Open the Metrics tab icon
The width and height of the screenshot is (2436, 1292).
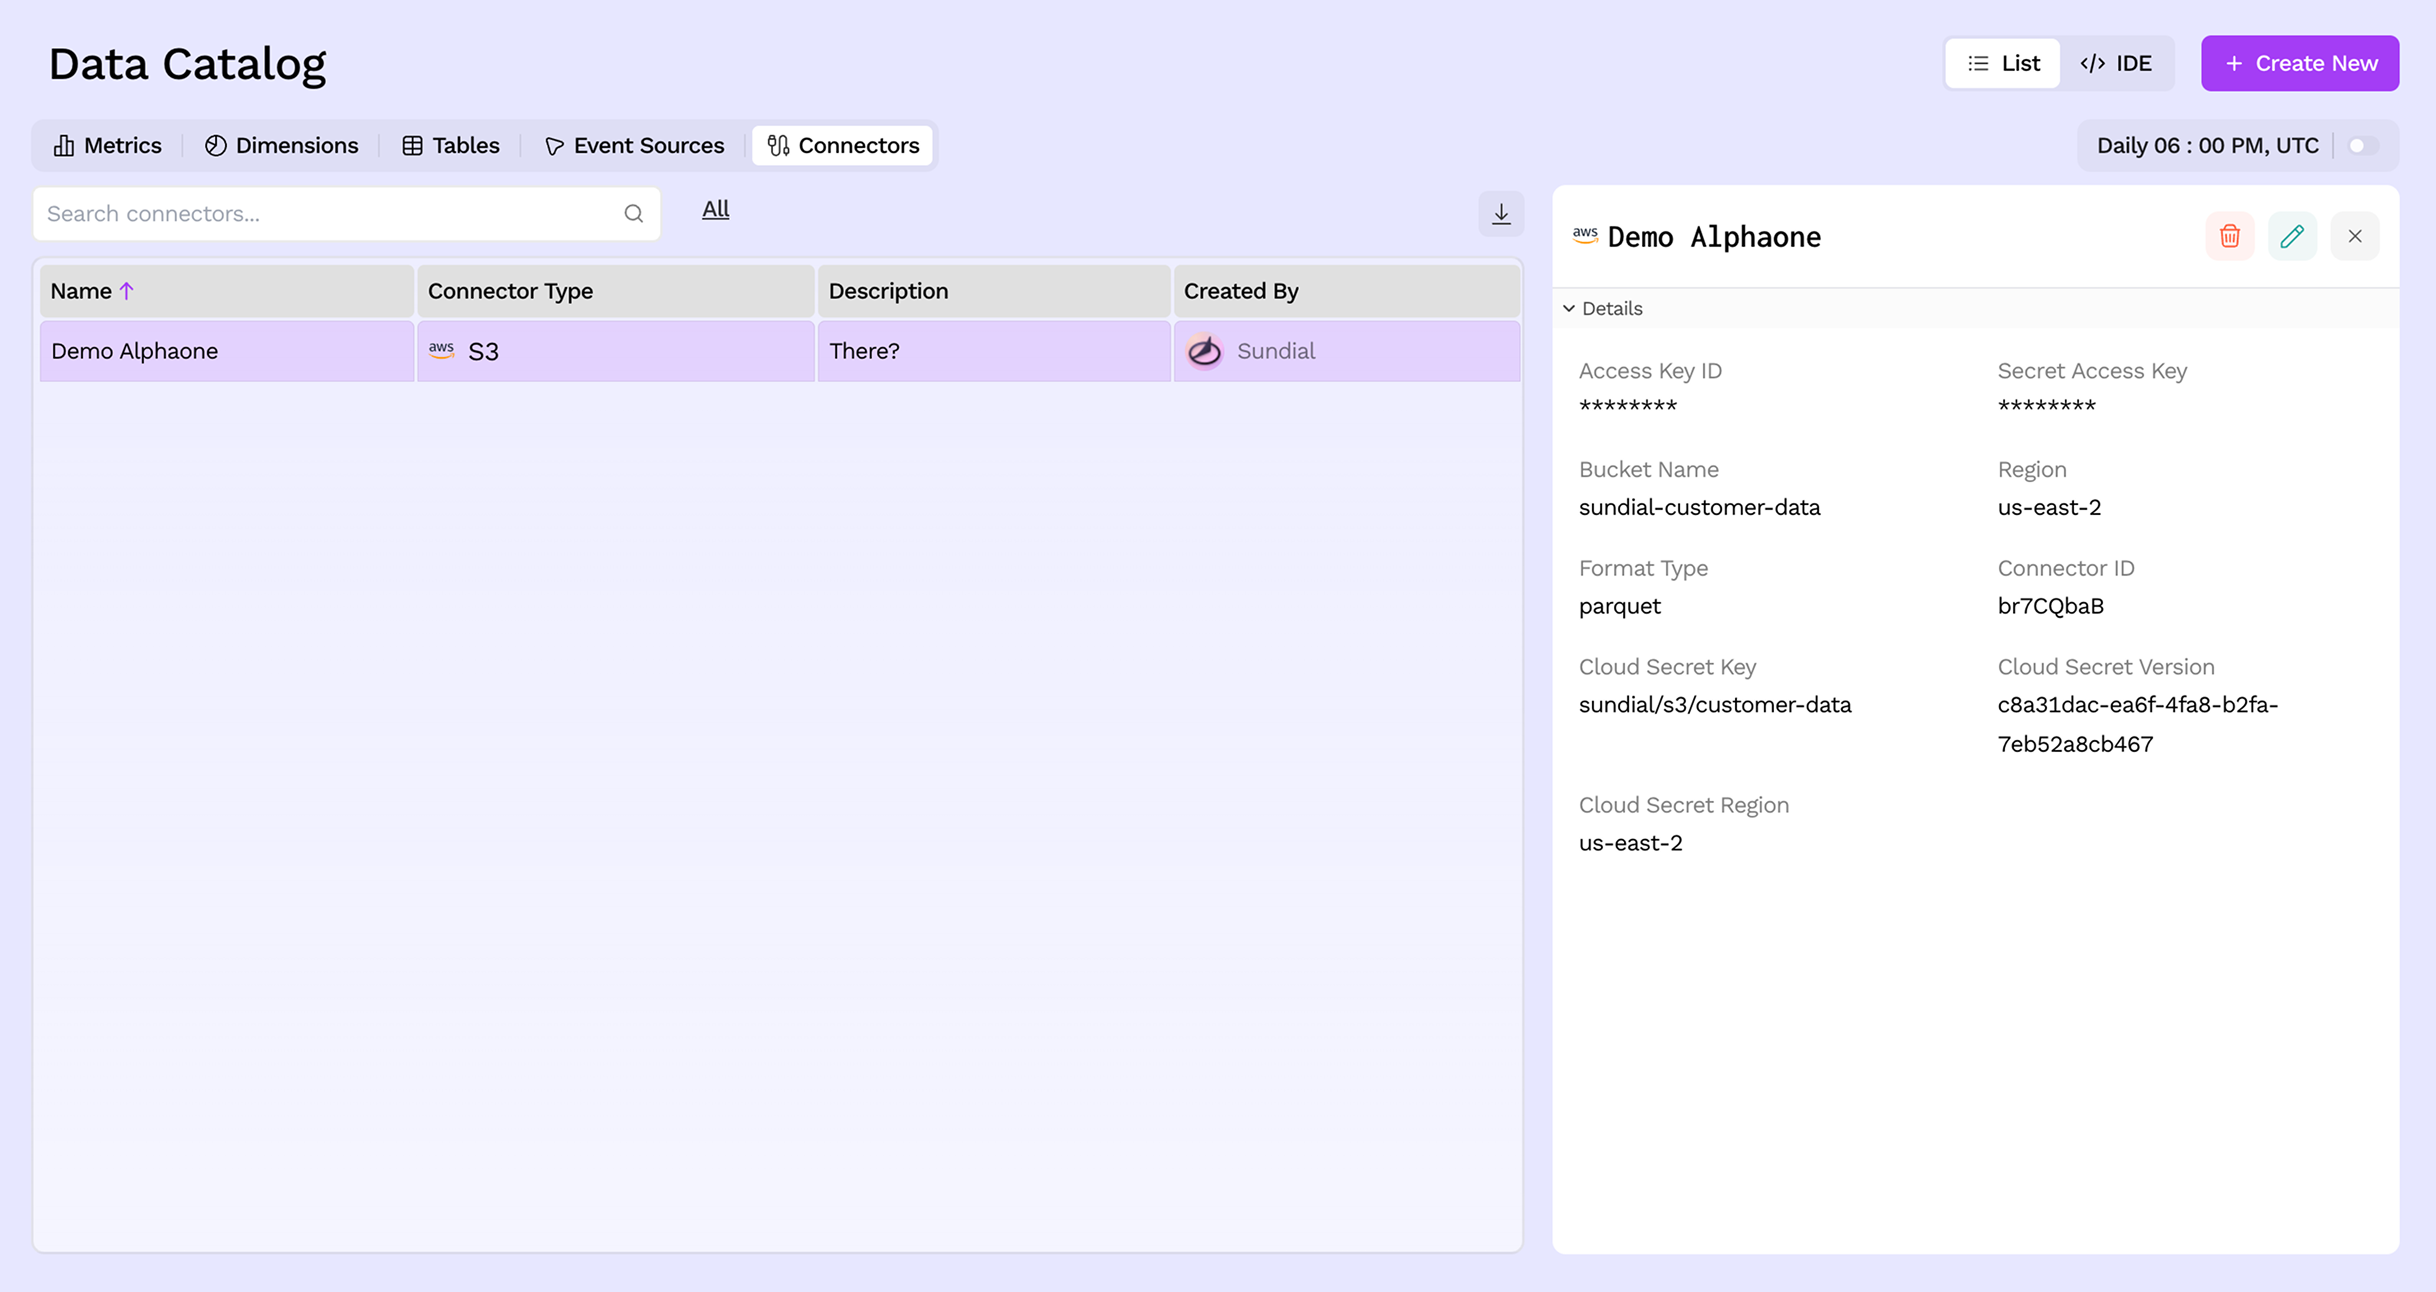point(64,145)
